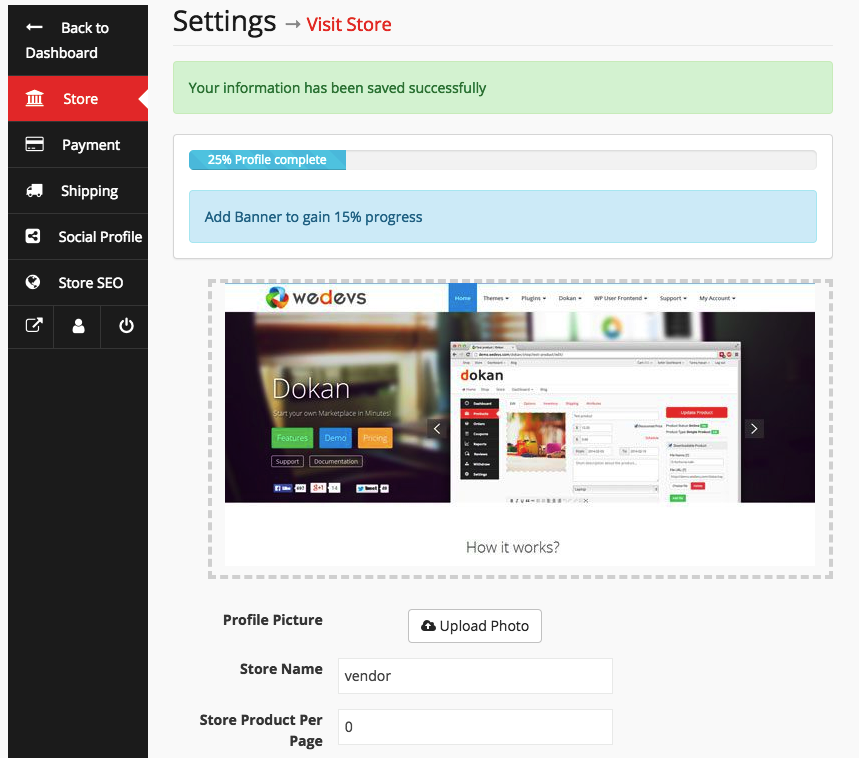Open the Store settings tab
The height and width of the screenshot is (758, 859).
78,99
